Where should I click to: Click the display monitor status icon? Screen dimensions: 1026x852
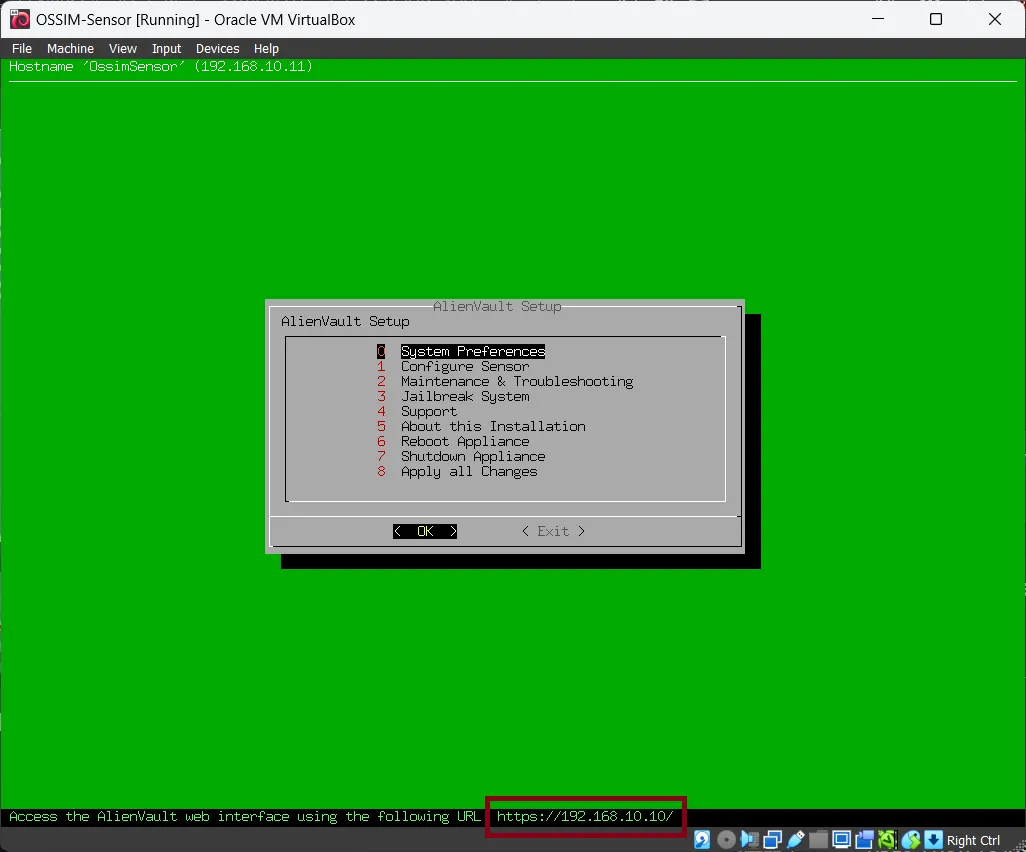[842, 840]
